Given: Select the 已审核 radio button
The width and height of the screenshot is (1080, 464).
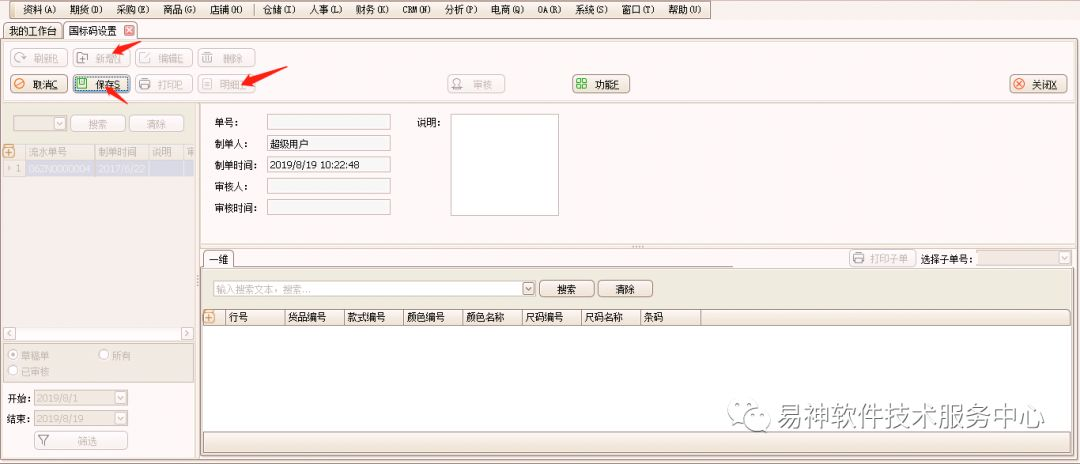Looking at the screenshot, I should 13,370.
